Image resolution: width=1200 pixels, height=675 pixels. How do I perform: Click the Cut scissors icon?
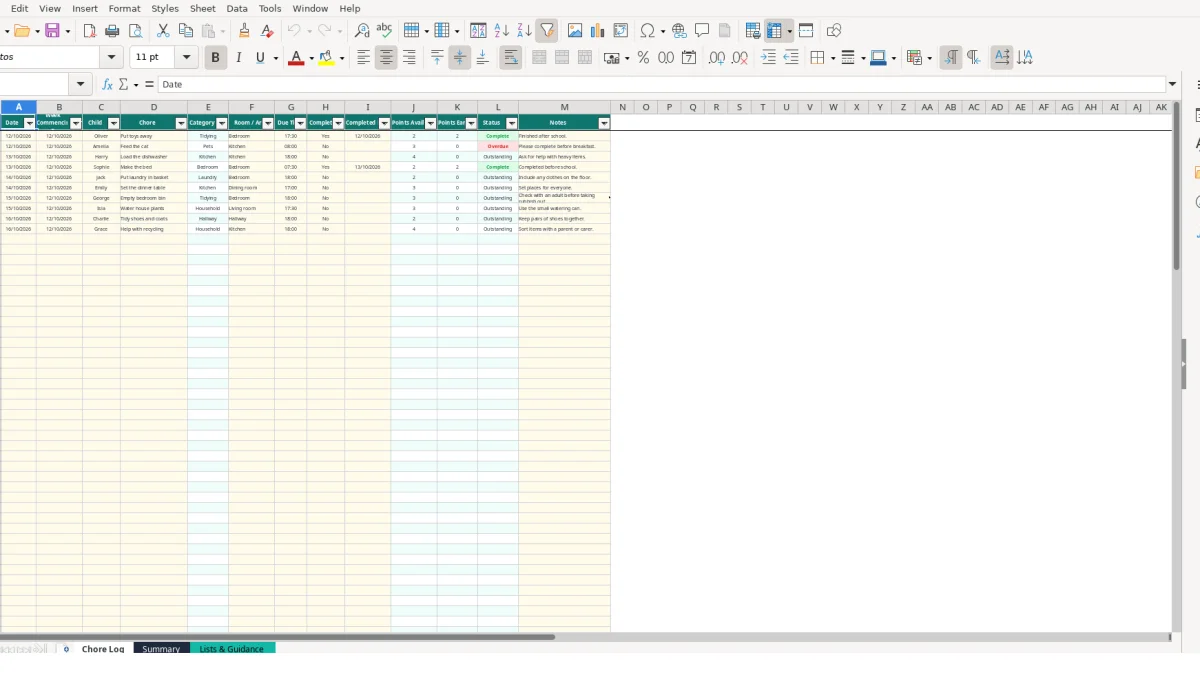click(x=163, y=31)
